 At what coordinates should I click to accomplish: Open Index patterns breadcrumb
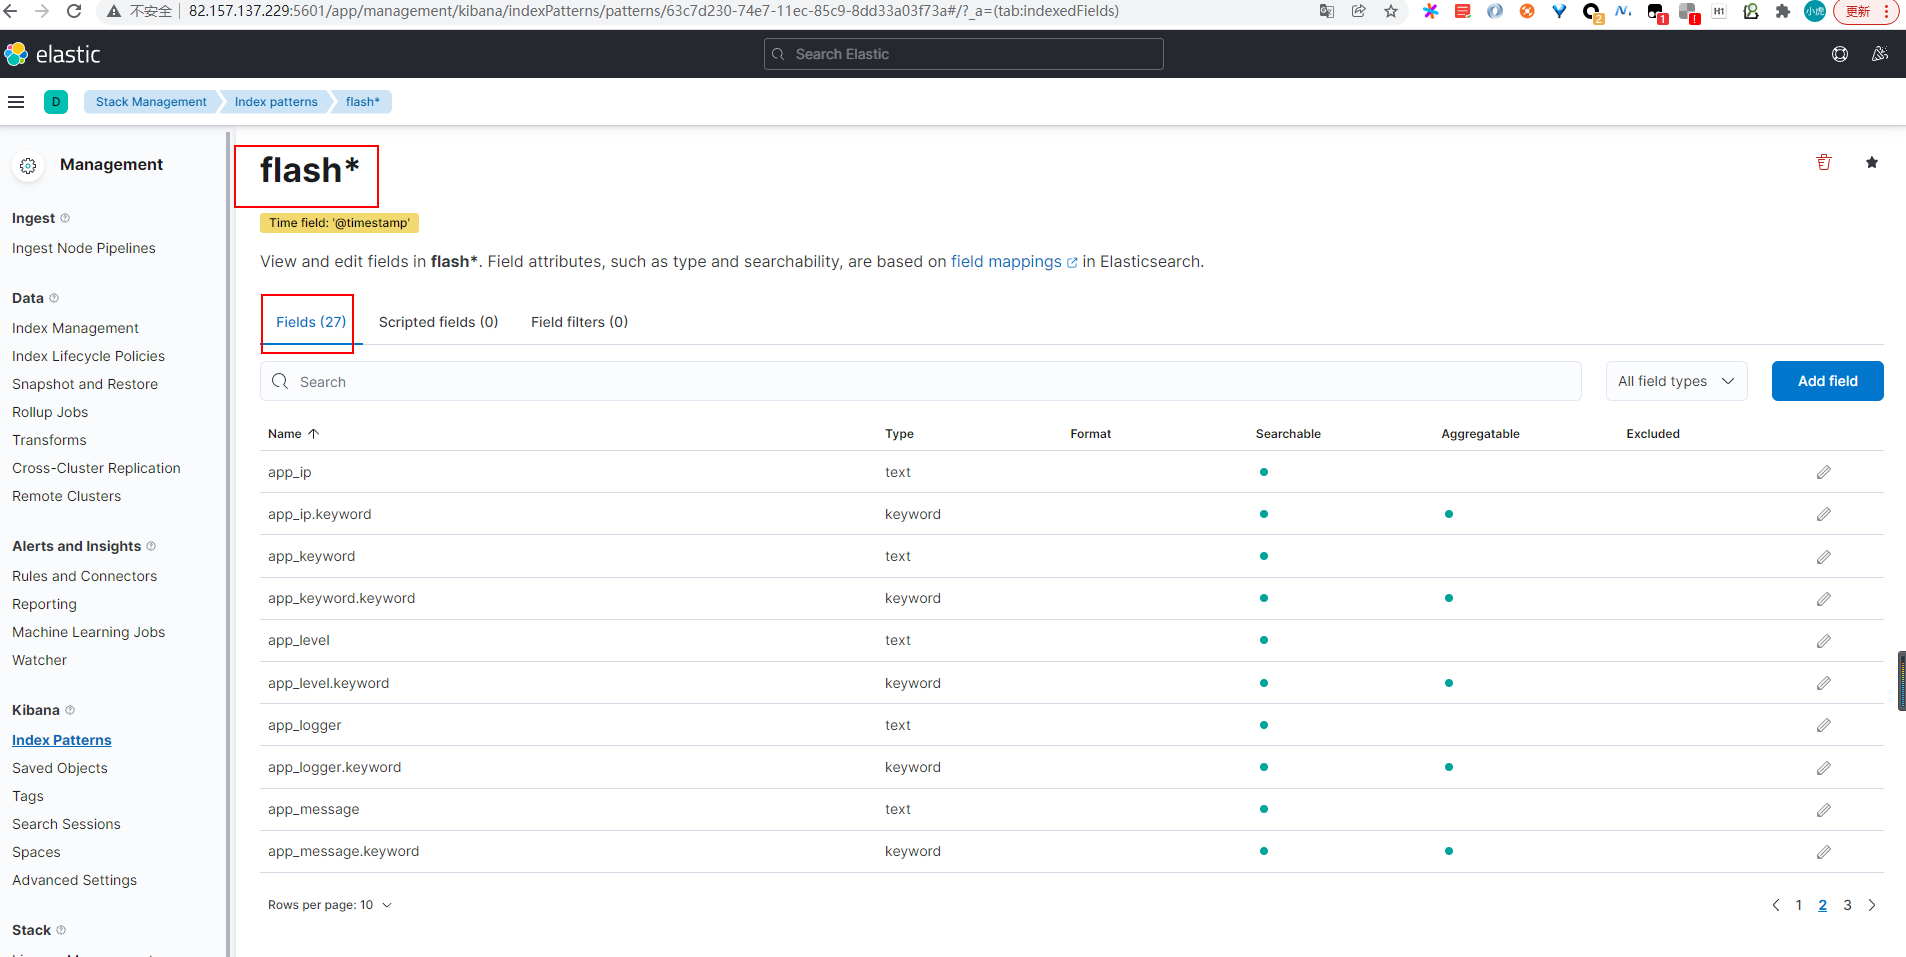pos(276,102)
